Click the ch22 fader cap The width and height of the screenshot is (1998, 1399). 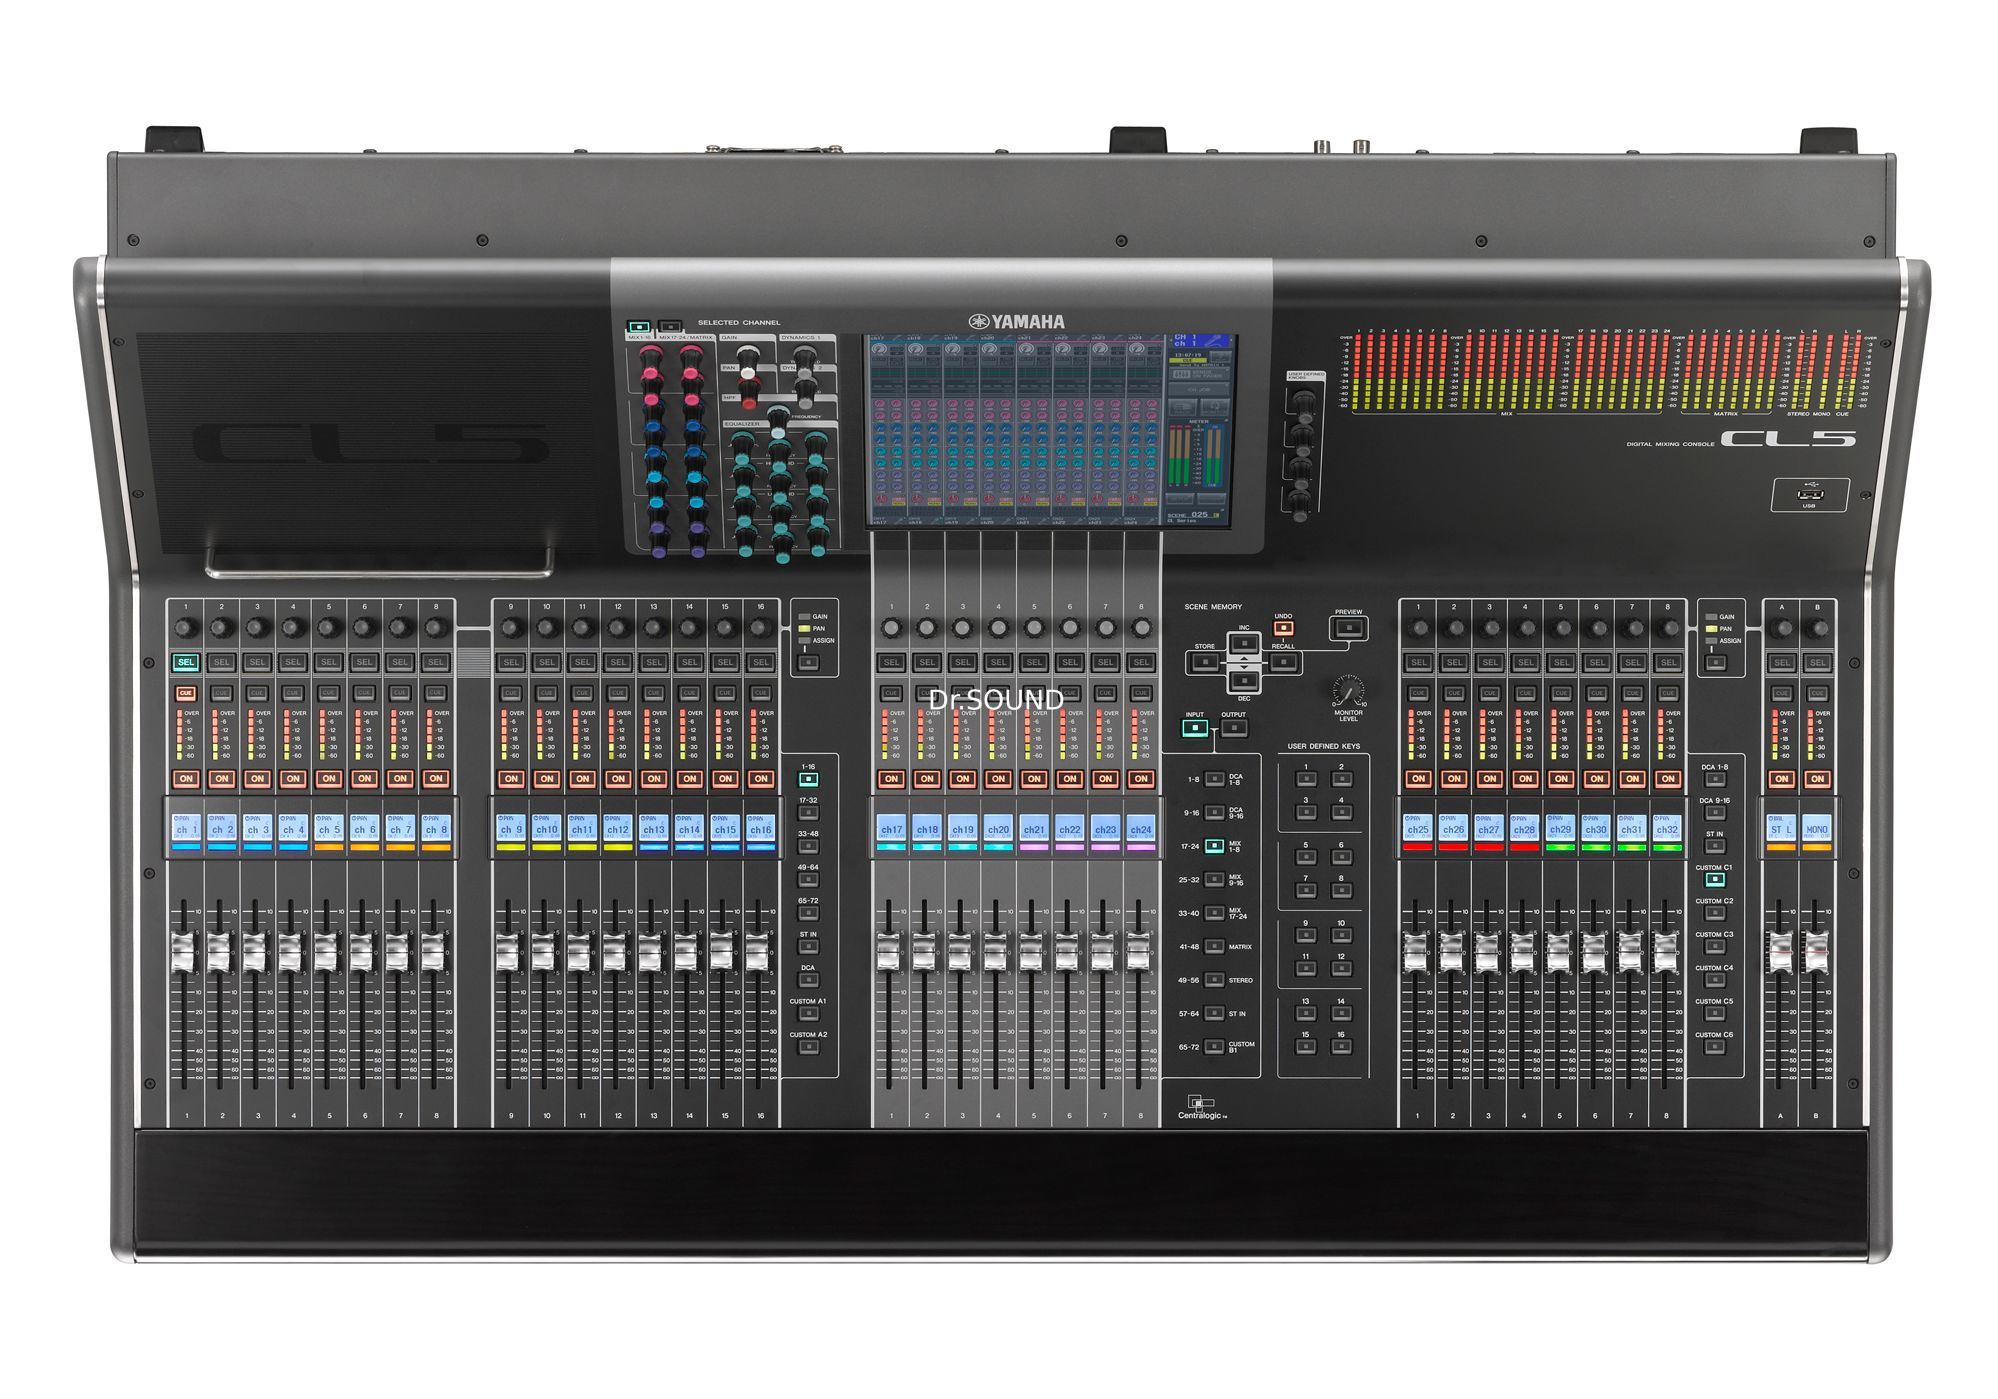click(1067, 952)
